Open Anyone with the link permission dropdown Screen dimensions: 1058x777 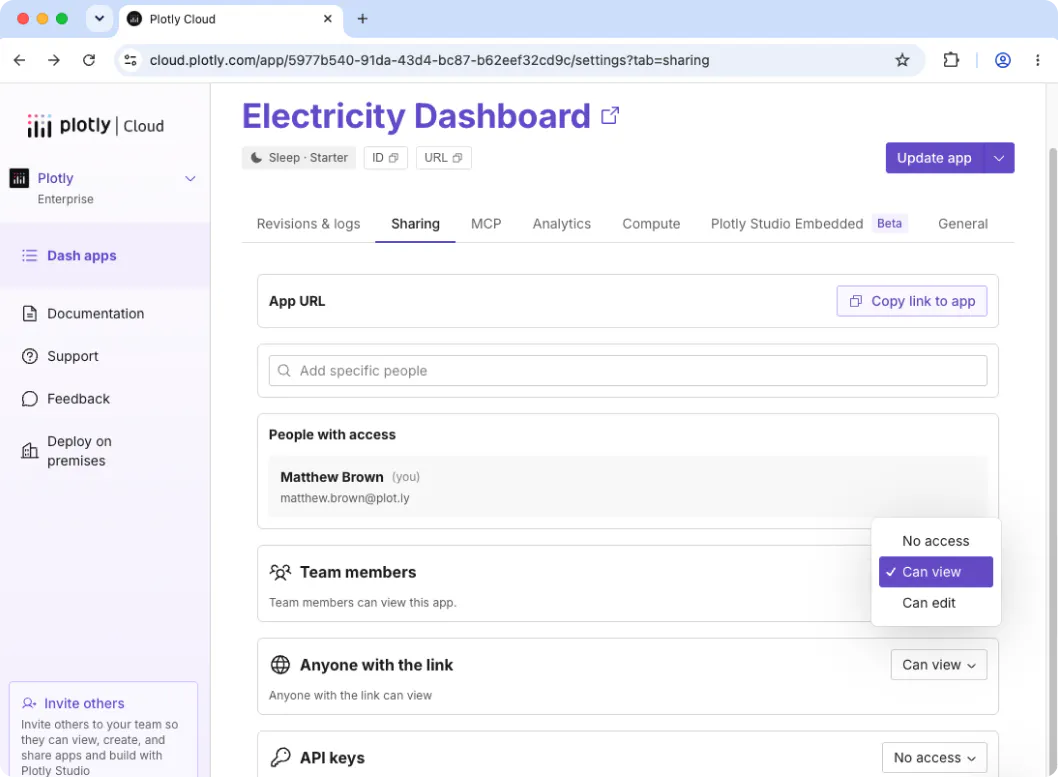tap(939, 665)
